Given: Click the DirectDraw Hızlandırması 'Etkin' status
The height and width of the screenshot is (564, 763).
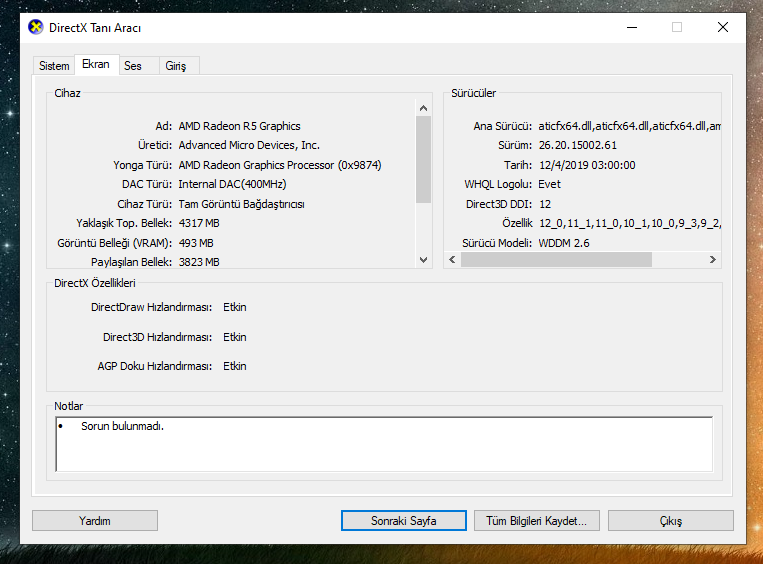Looking at the screenshot, I should (235, 307).
